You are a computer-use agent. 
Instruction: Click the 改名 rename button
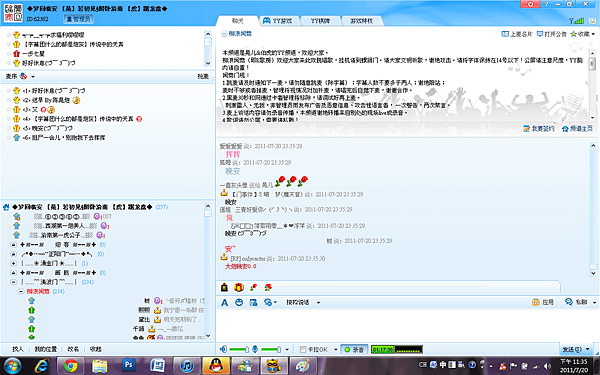(73, 349)
